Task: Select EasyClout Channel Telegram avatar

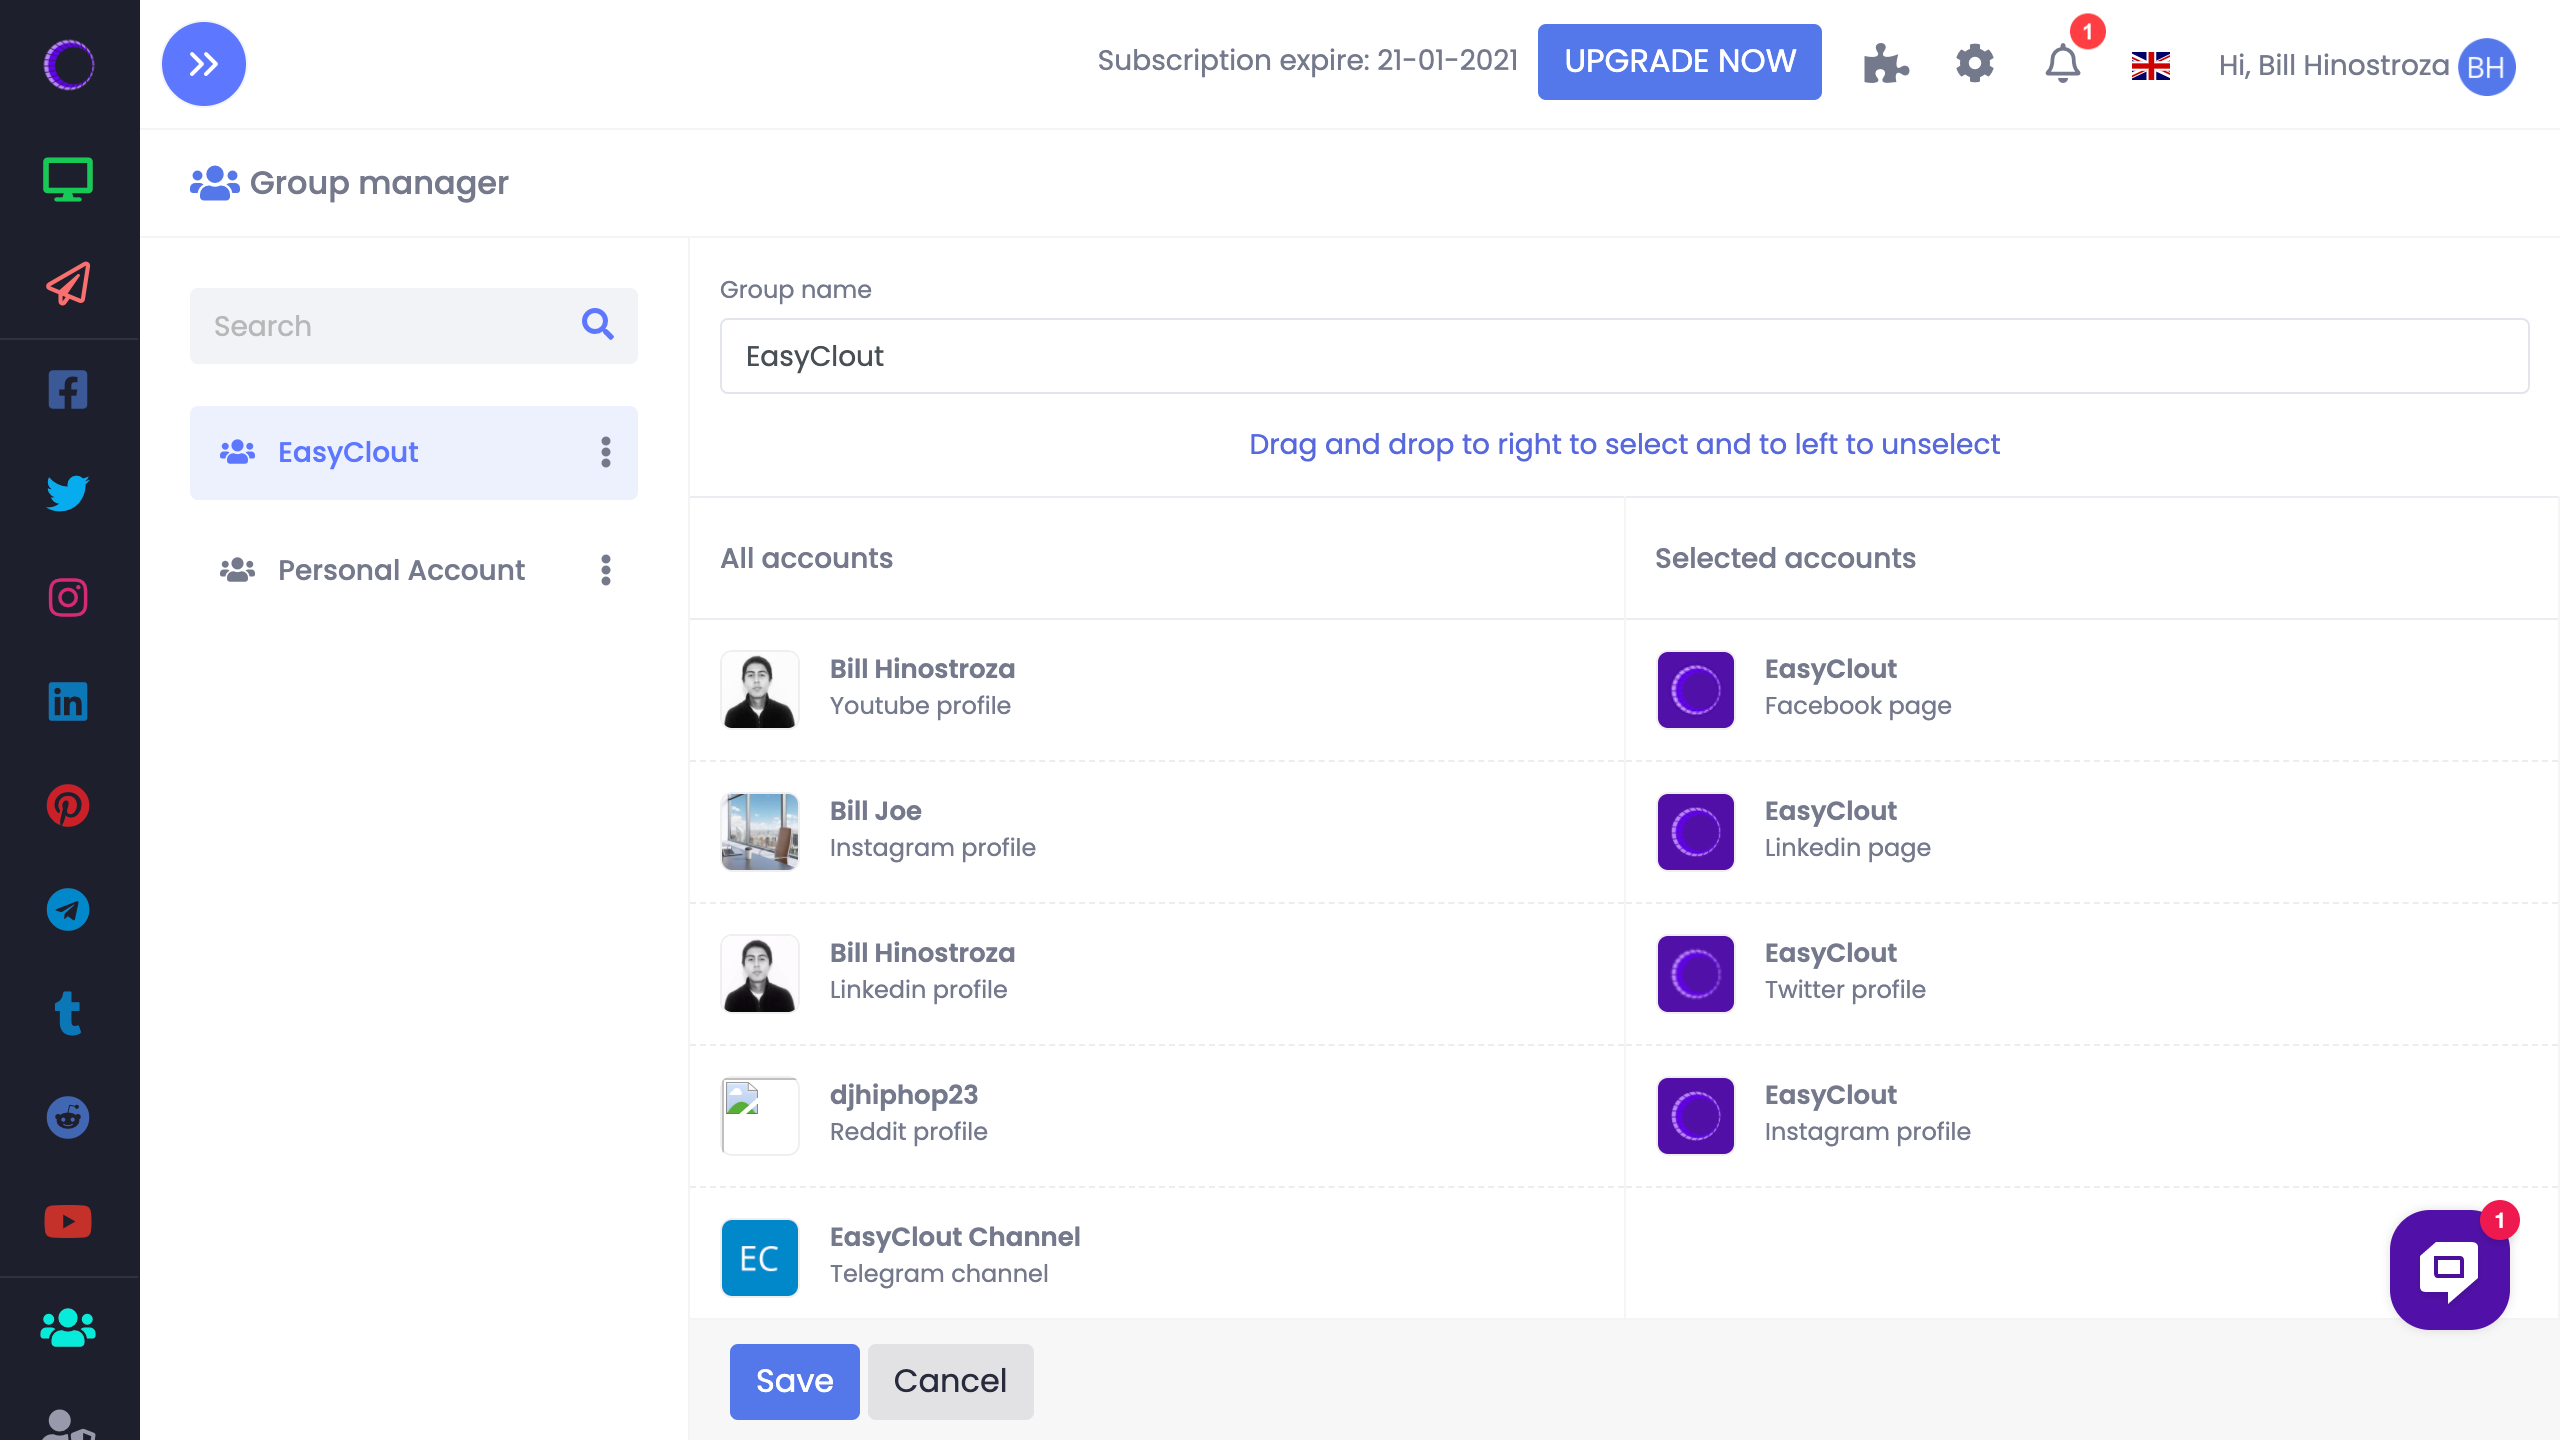Action: [760, 1258]
